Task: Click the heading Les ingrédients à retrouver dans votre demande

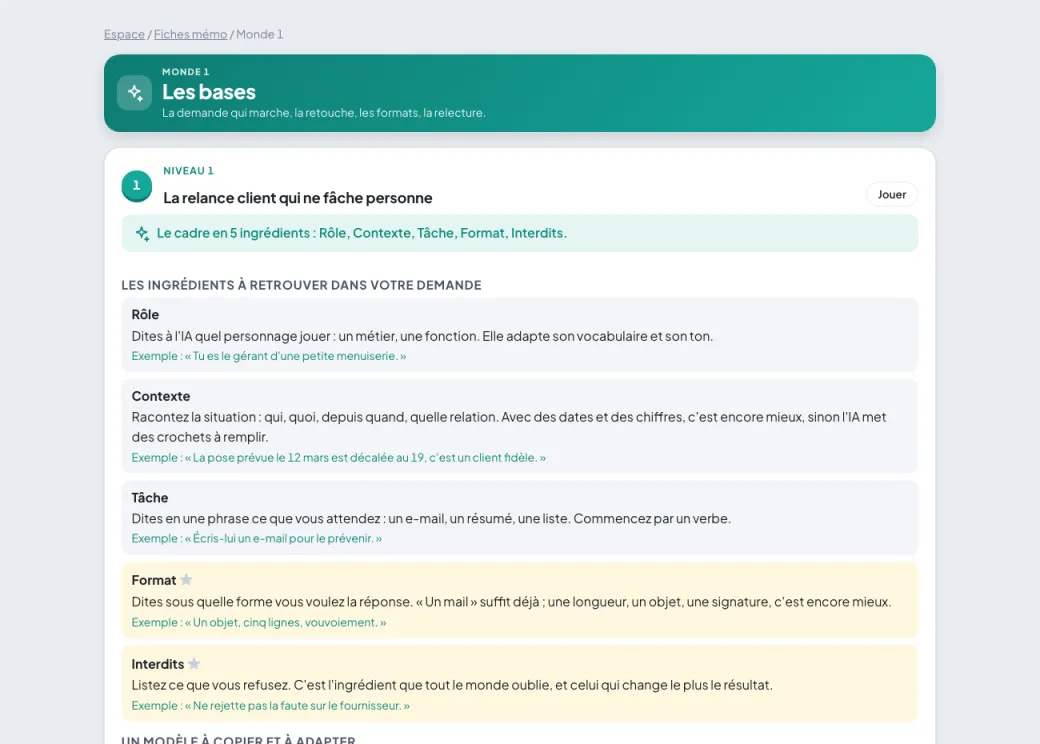Action: [301, 285]
